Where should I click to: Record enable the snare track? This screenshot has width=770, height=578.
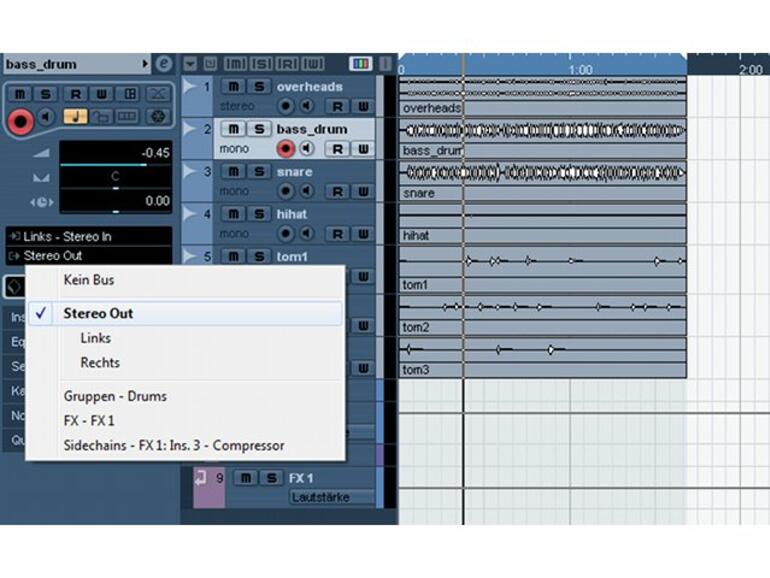pos(285,191)
